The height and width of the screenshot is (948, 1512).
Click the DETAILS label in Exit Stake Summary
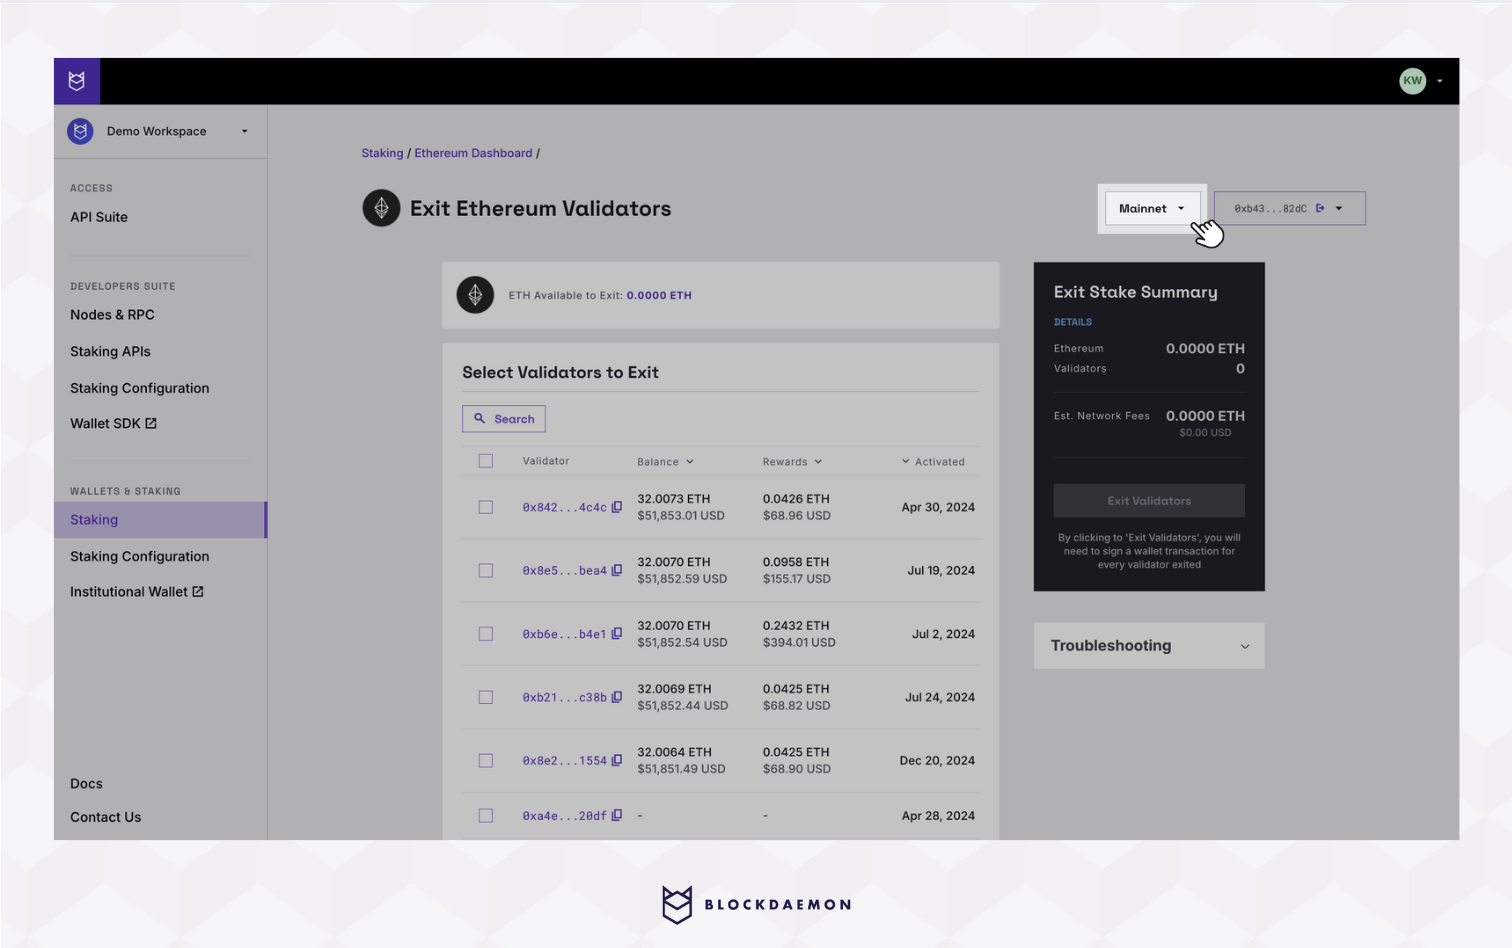1072,322
